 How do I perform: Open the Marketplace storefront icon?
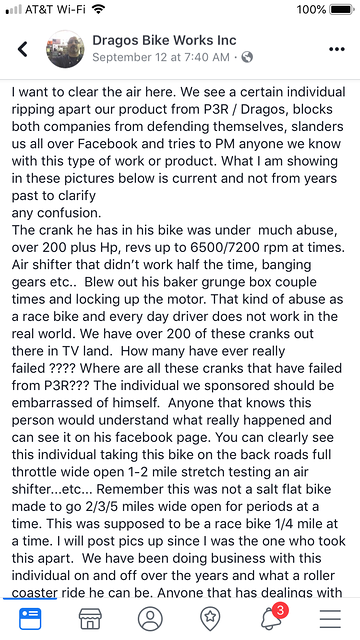tap(90, 618)
